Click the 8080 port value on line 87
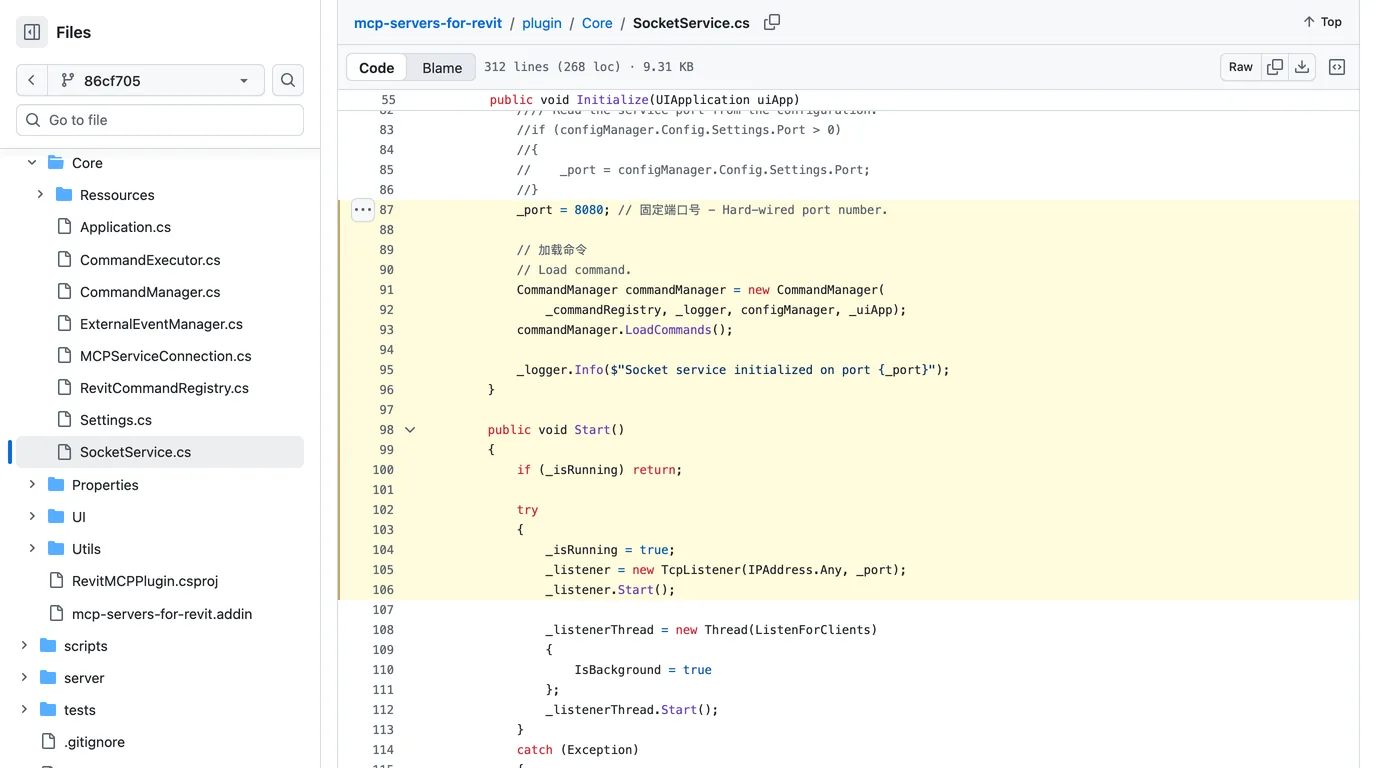The height and width of the screenshot is (768, 1376). click(588, 210)
